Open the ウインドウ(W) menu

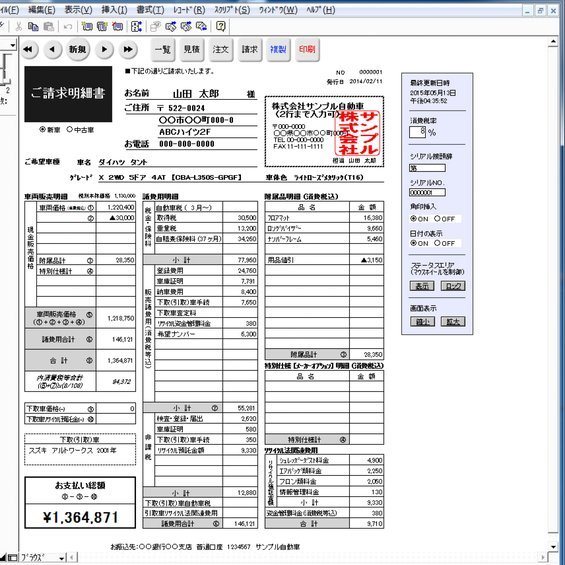278,10
